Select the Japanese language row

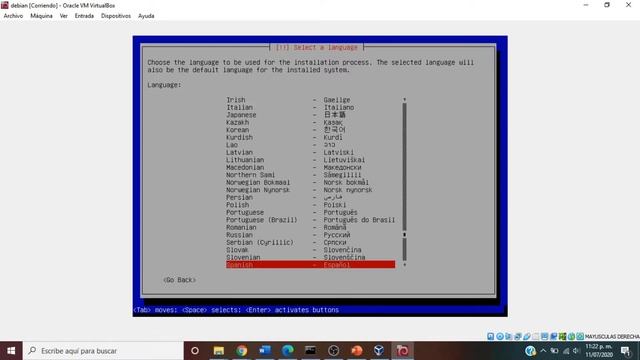[x=311, y=115]
